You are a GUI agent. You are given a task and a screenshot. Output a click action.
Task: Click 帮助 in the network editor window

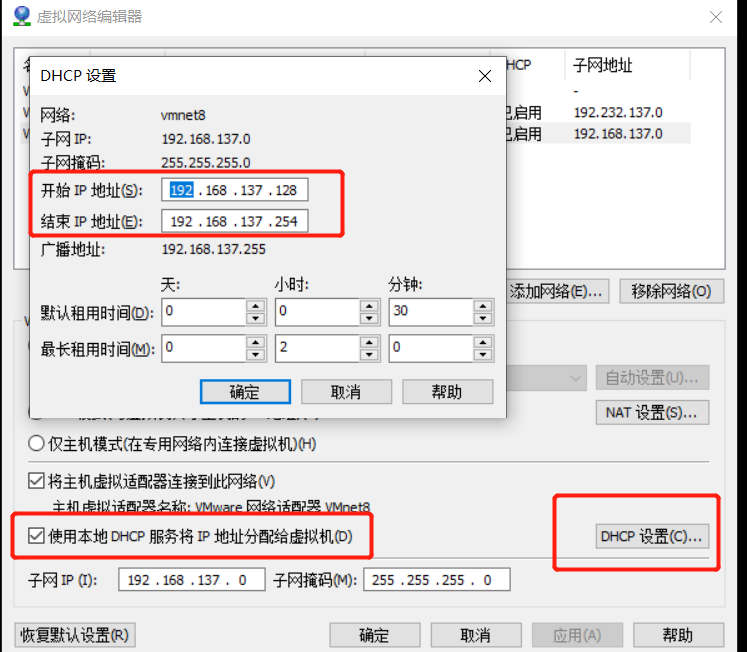[x=678, y=635]
